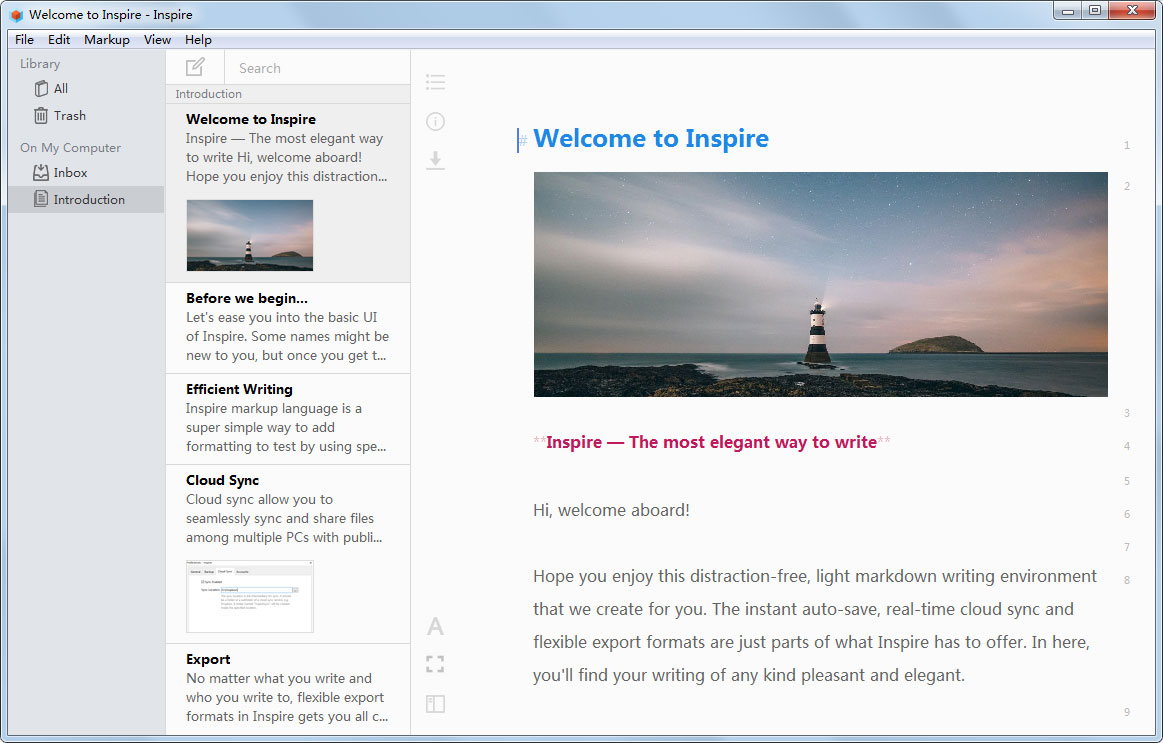Click the Cloud Sync preferences thumbnail
1163x743 pixels.
(250, 596)
